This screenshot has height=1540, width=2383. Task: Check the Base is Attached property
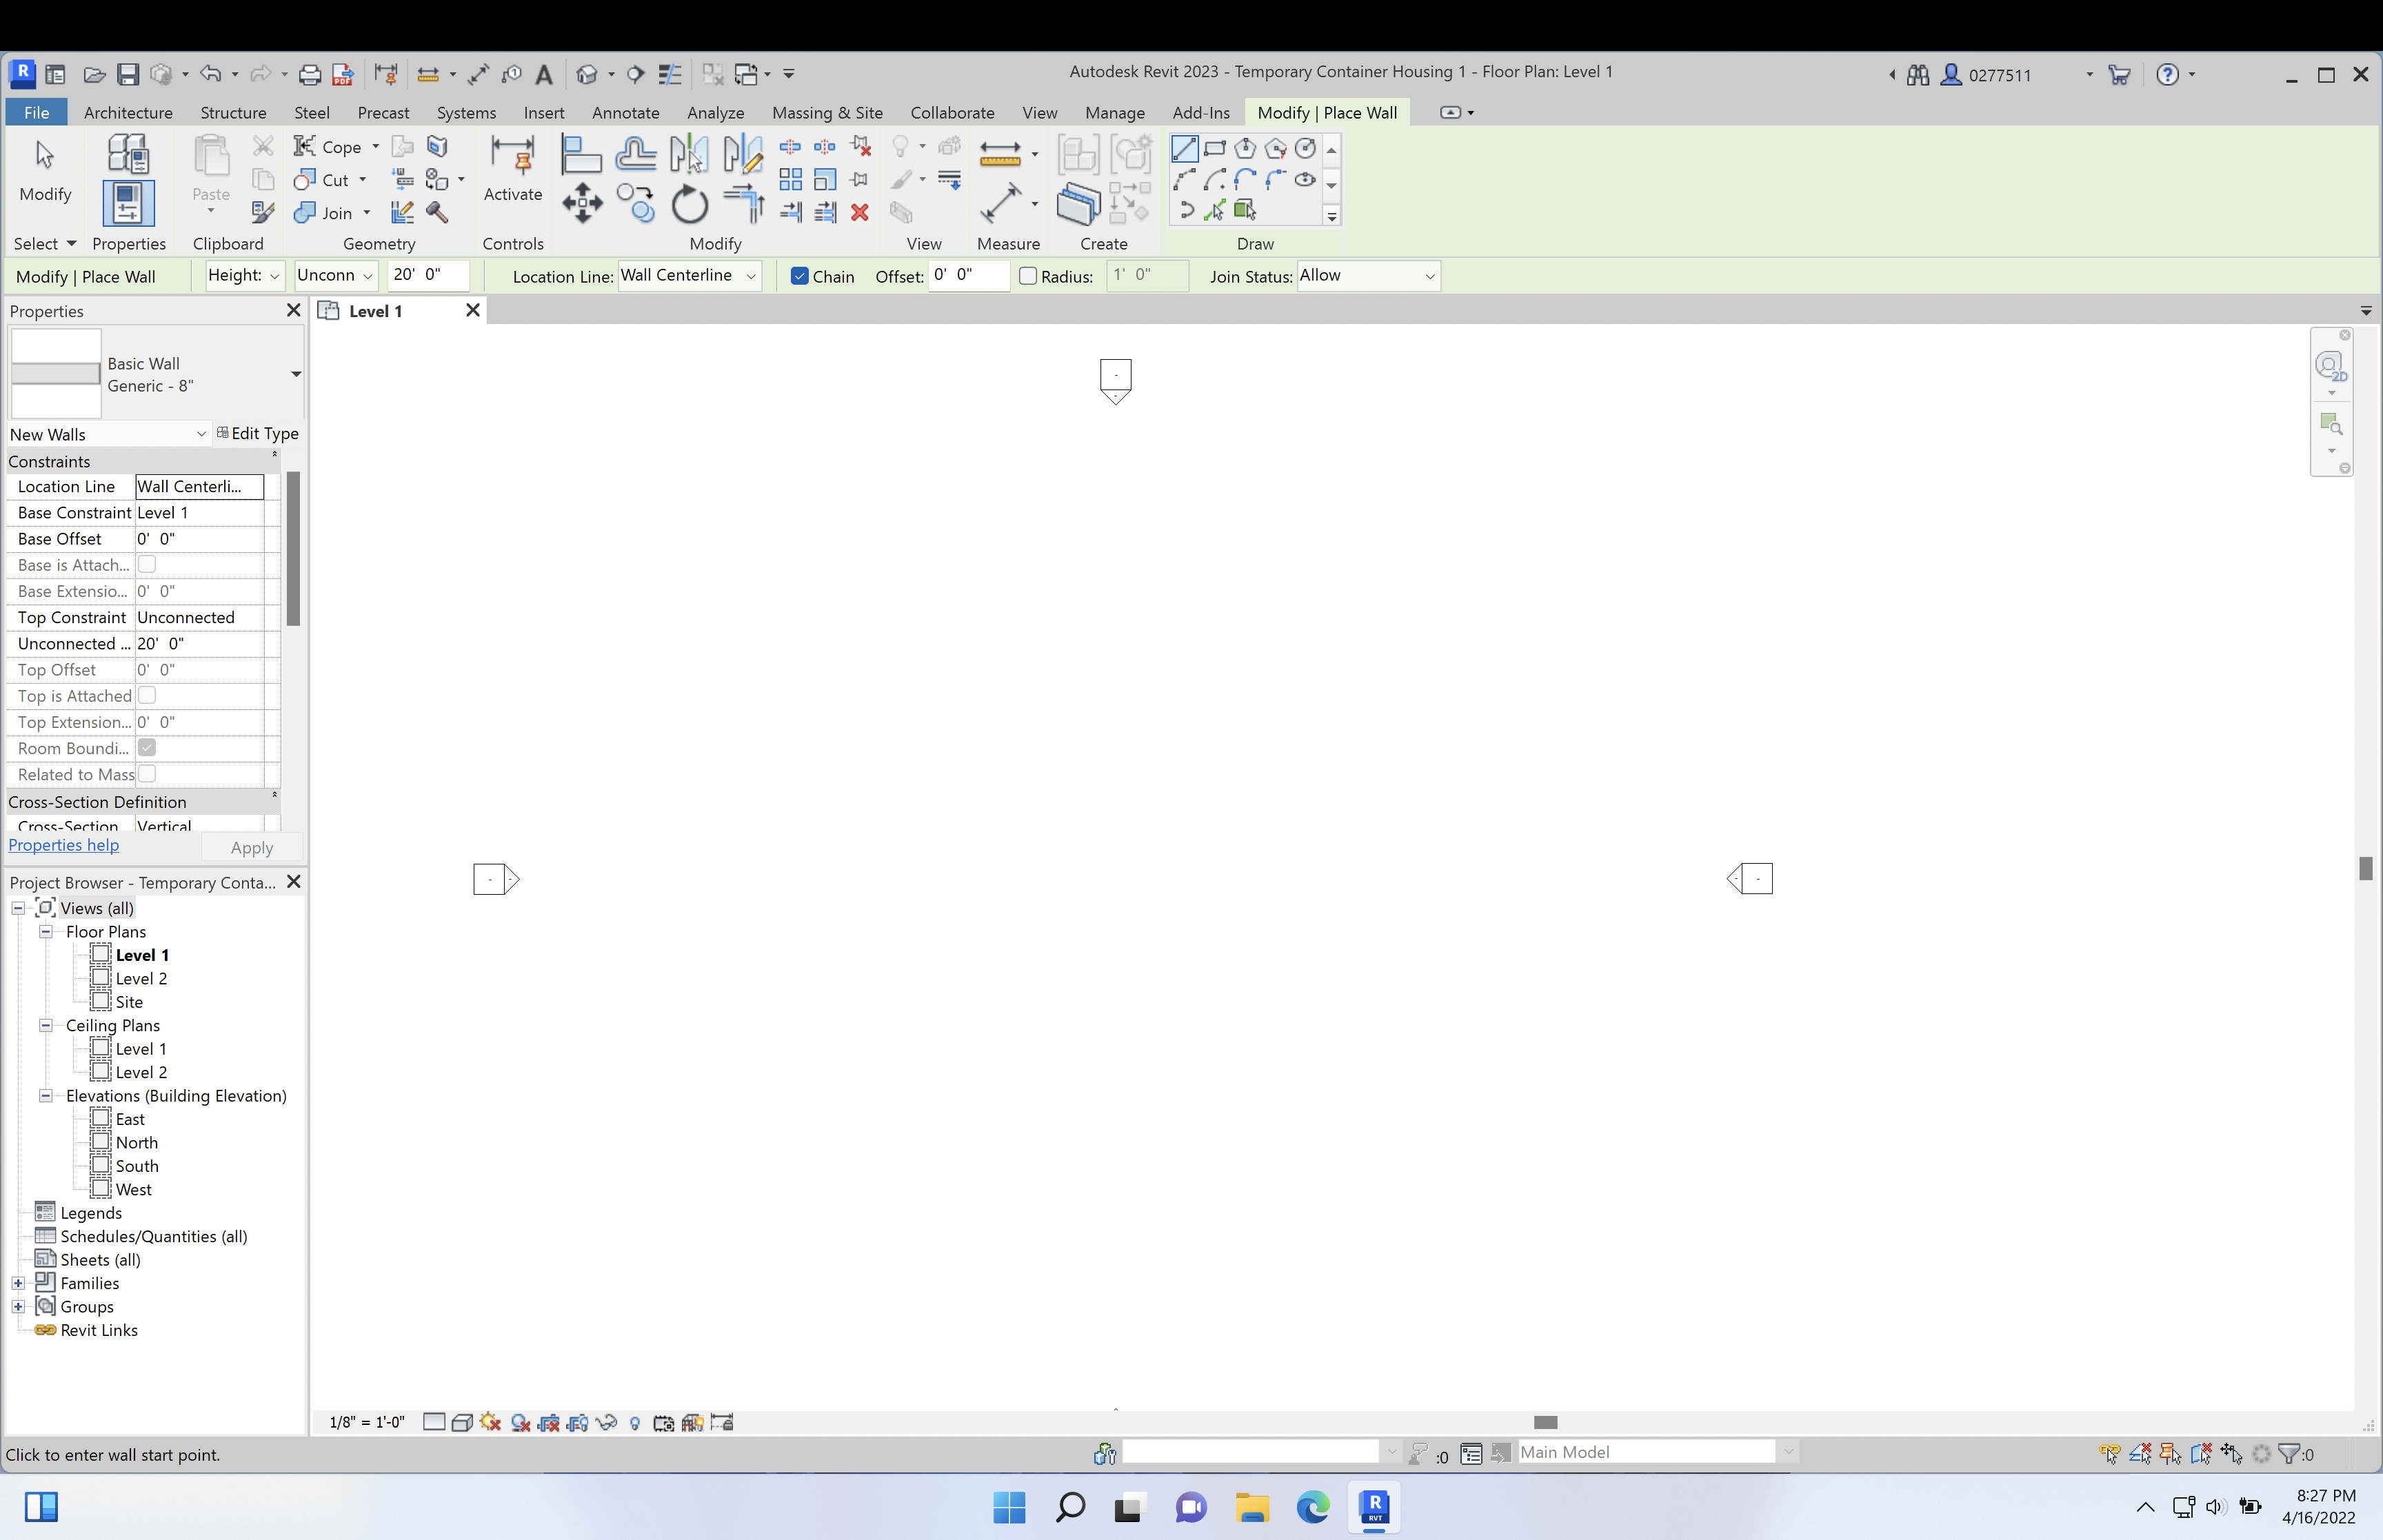click(x=147, y=564)
